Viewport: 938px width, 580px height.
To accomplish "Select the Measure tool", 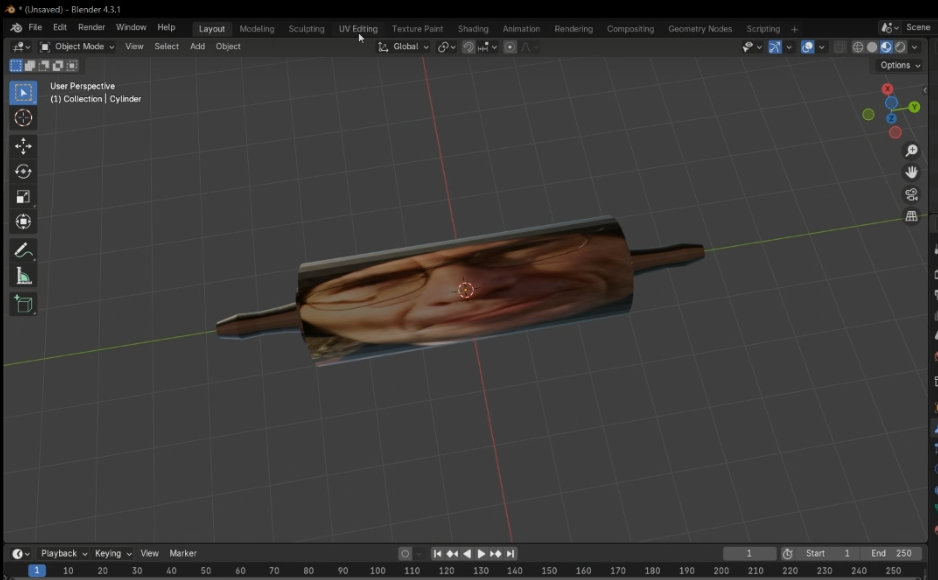I will click(x=23, y=277).
